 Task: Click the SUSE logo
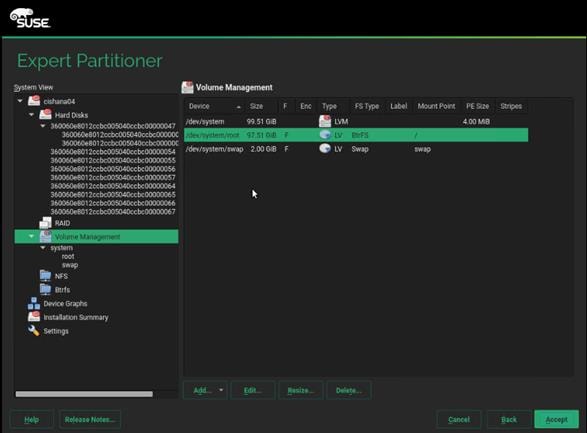30,18
